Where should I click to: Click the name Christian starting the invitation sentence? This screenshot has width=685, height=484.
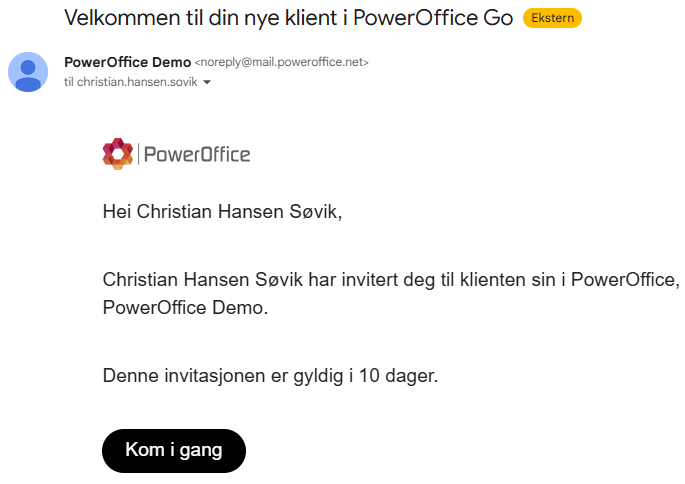(x=140, y=280)
